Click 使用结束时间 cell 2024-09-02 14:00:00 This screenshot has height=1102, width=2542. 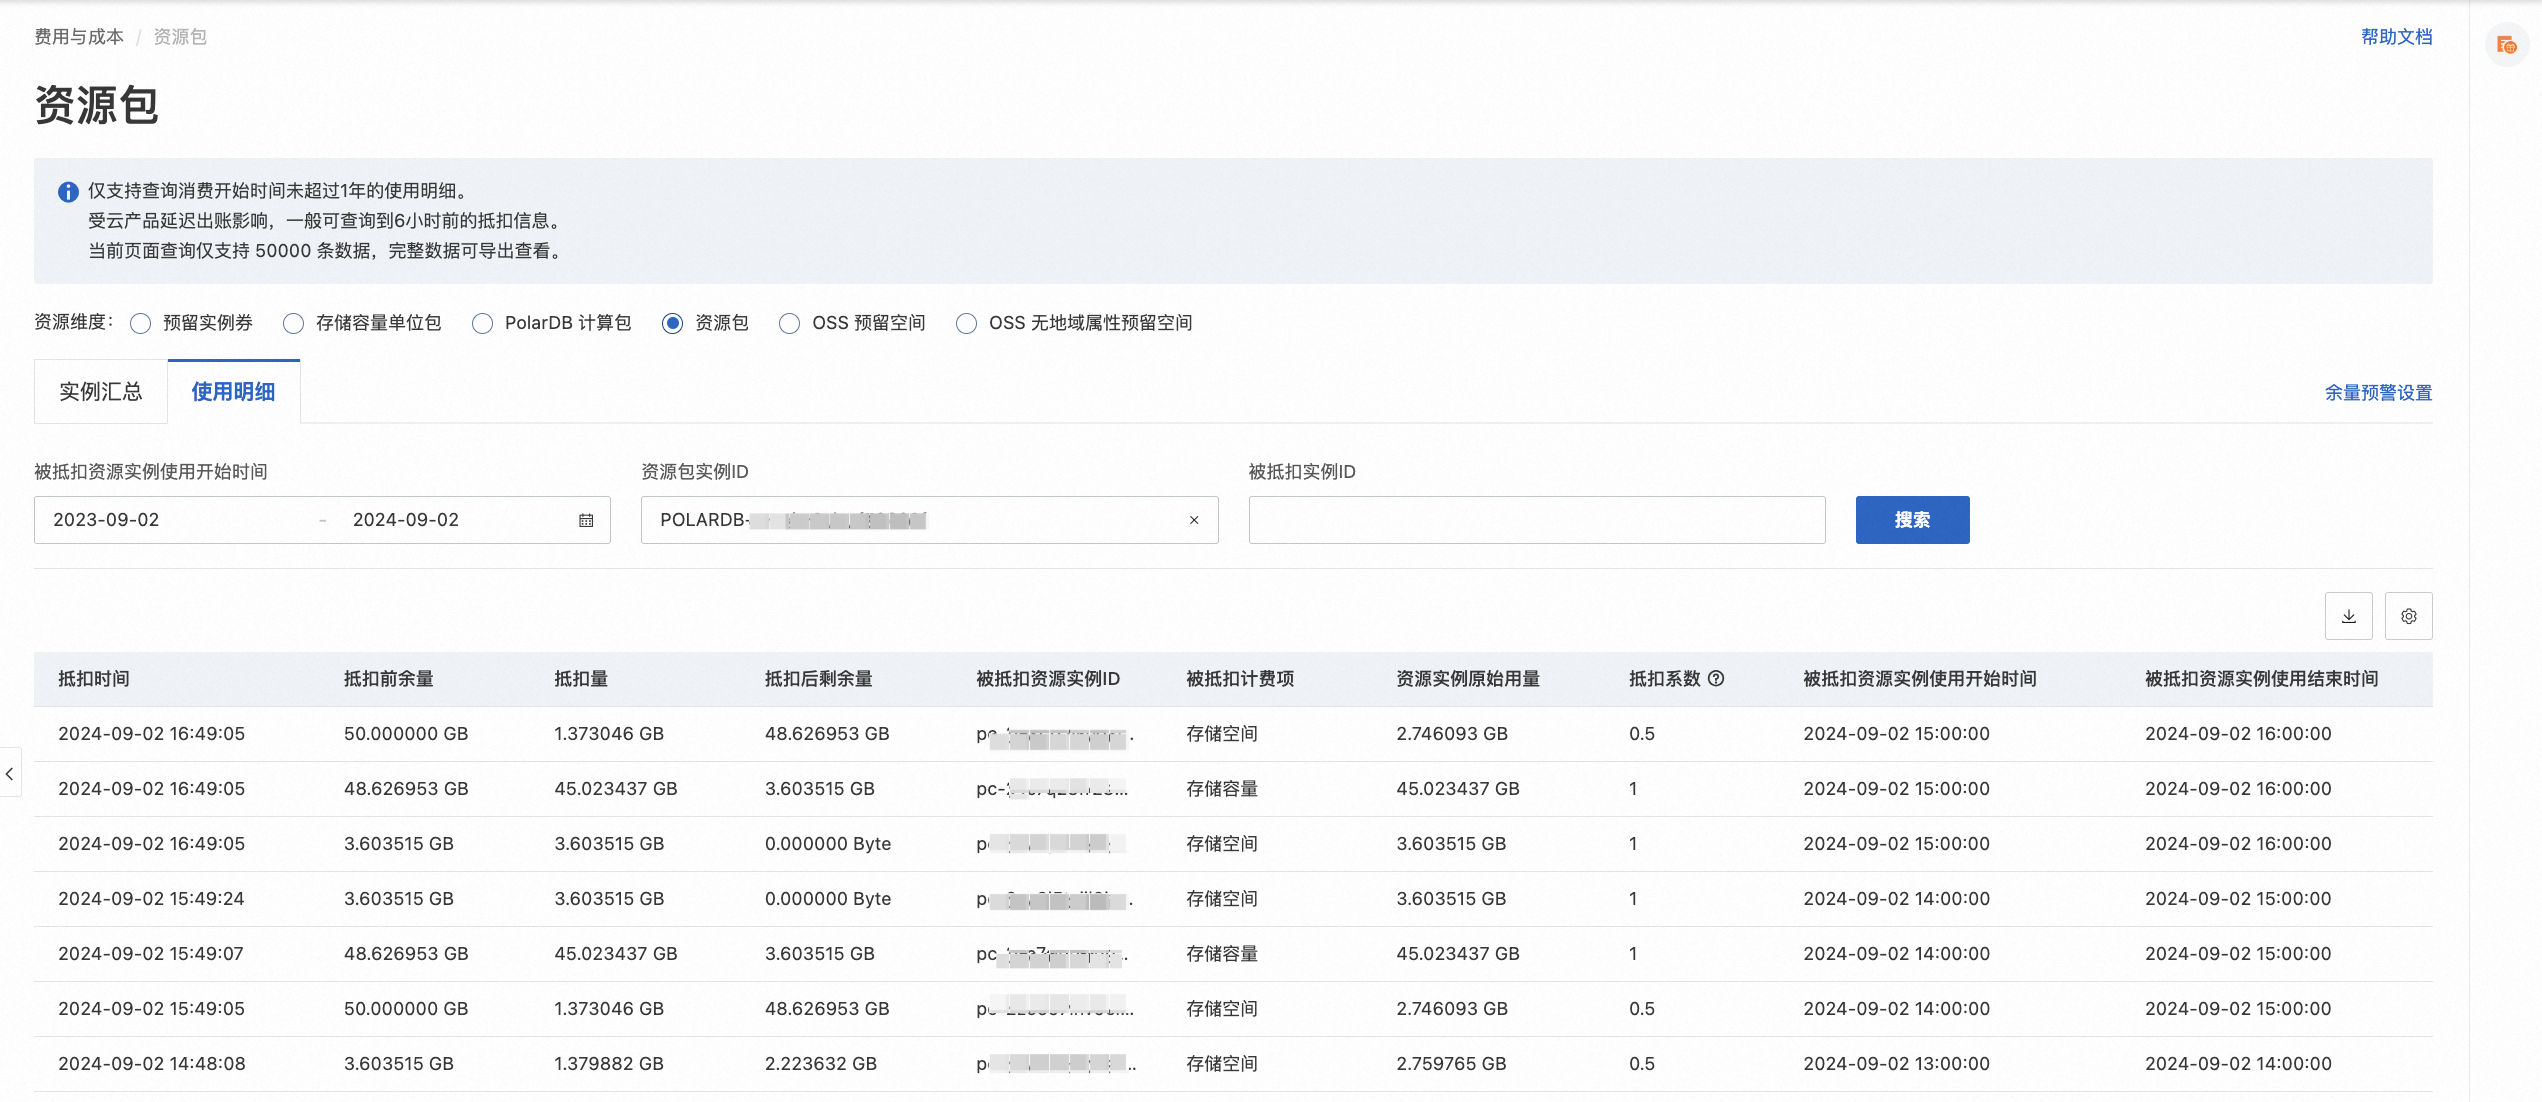point(2238,1064)
